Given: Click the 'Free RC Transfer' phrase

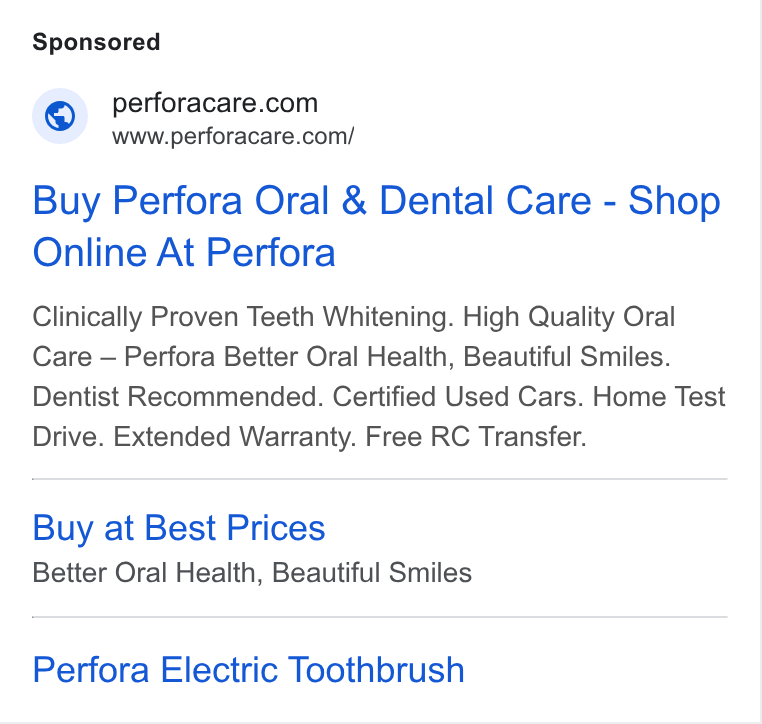Looking at the screenshot, I should 476,436.
